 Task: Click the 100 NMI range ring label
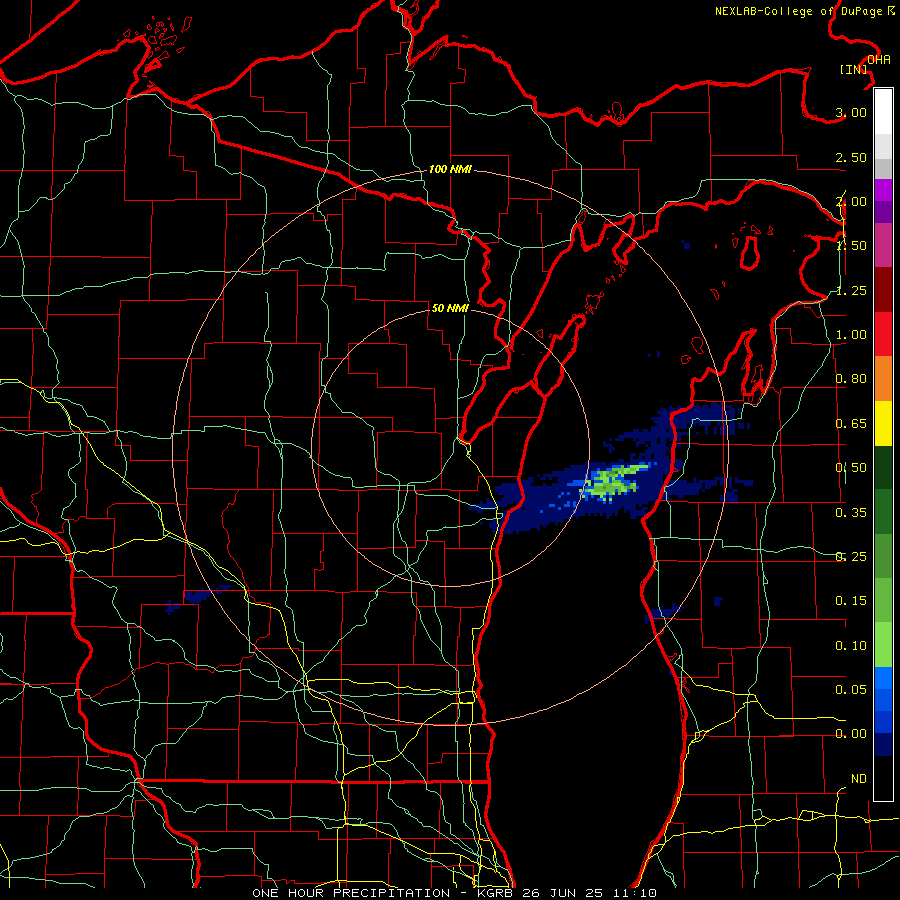pos(450,169)
